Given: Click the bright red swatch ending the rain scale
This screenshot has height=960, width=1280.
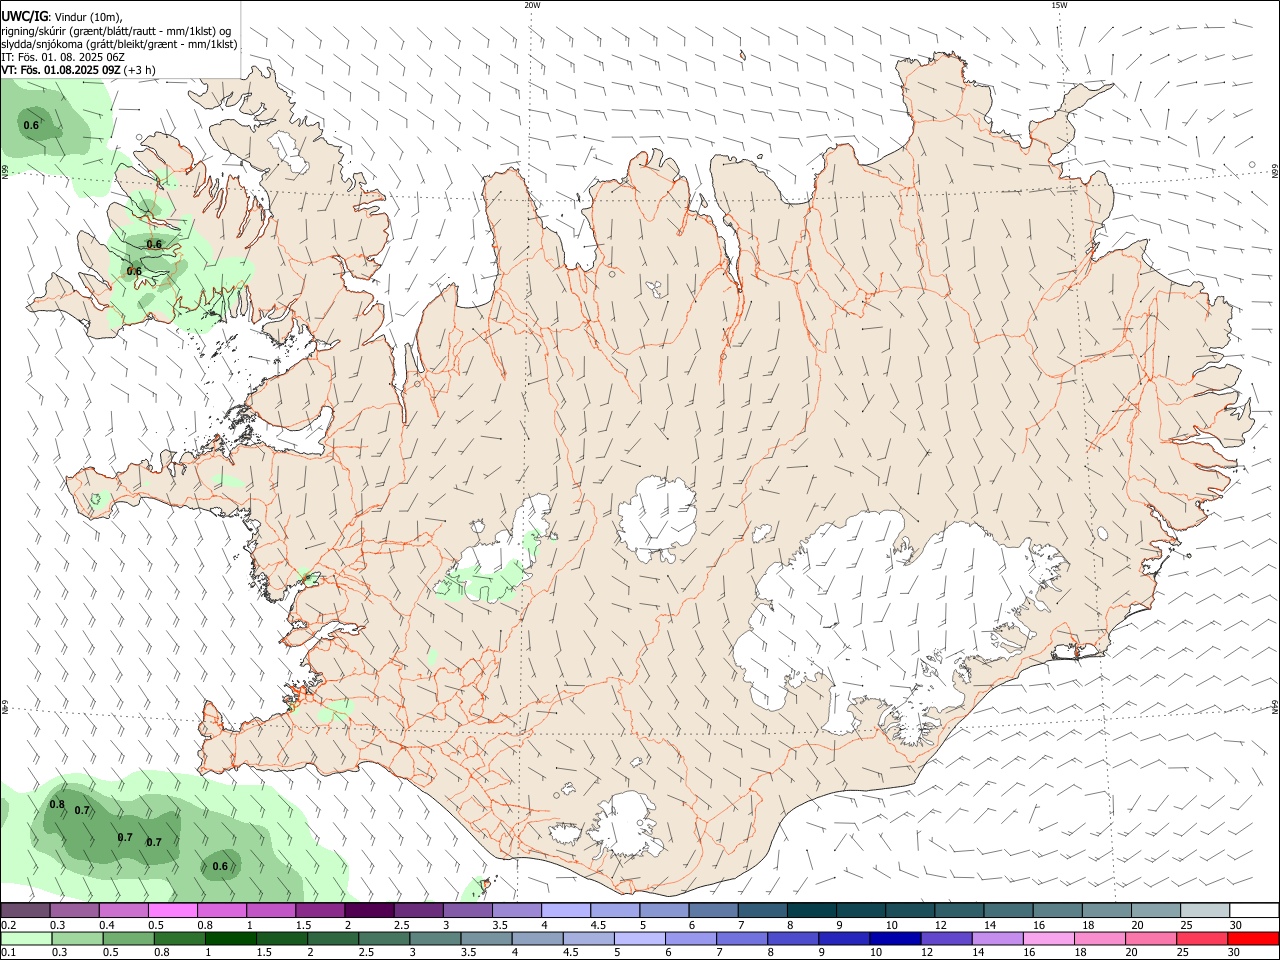Looking at the screenshot, I should pos(1253,939).
